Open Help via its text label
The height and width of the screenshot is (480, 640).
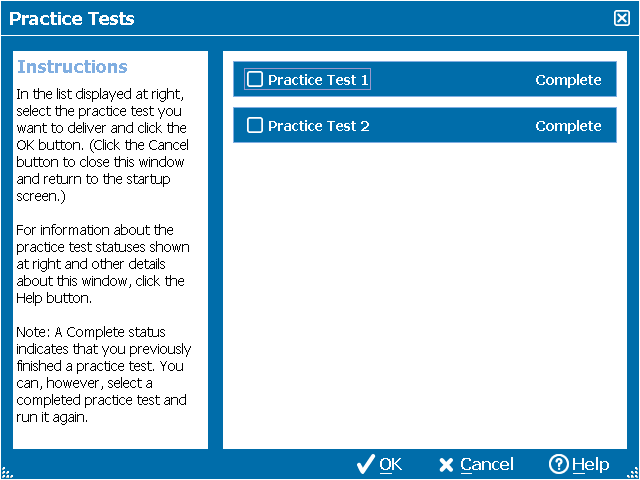tap(591, 464)
